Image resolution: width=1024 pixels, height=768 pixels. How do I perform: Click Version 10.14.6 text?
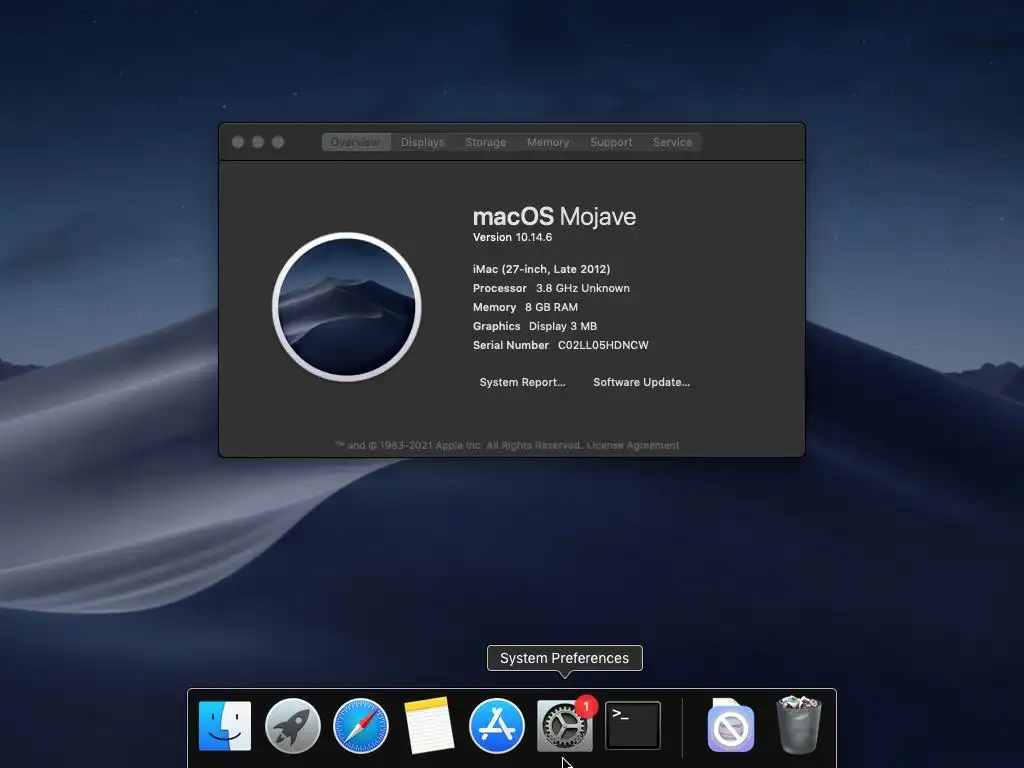point(513,237)
